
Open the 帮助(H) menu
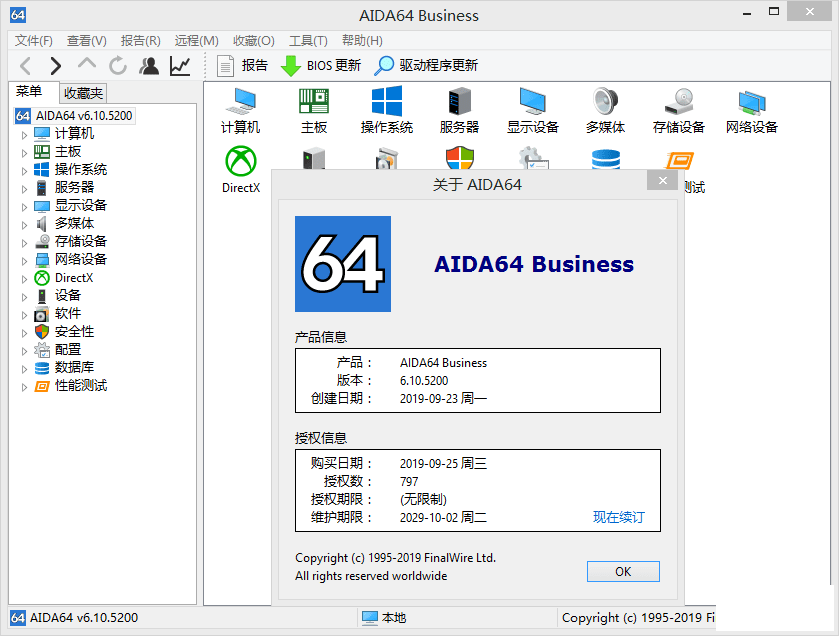(x=362, y=41)
